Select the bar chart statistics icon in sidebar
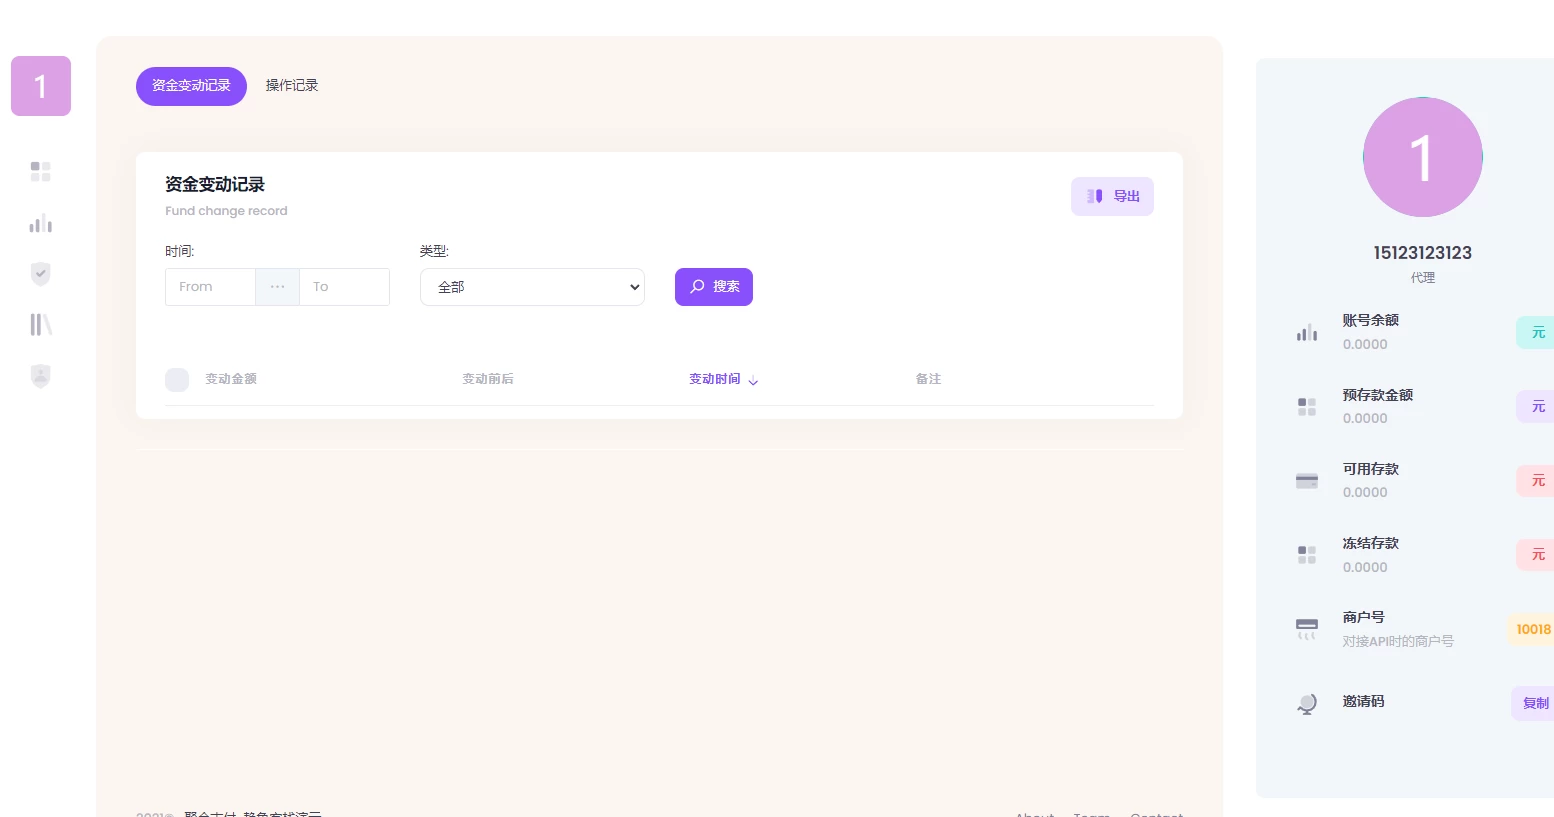 (40, 223)
